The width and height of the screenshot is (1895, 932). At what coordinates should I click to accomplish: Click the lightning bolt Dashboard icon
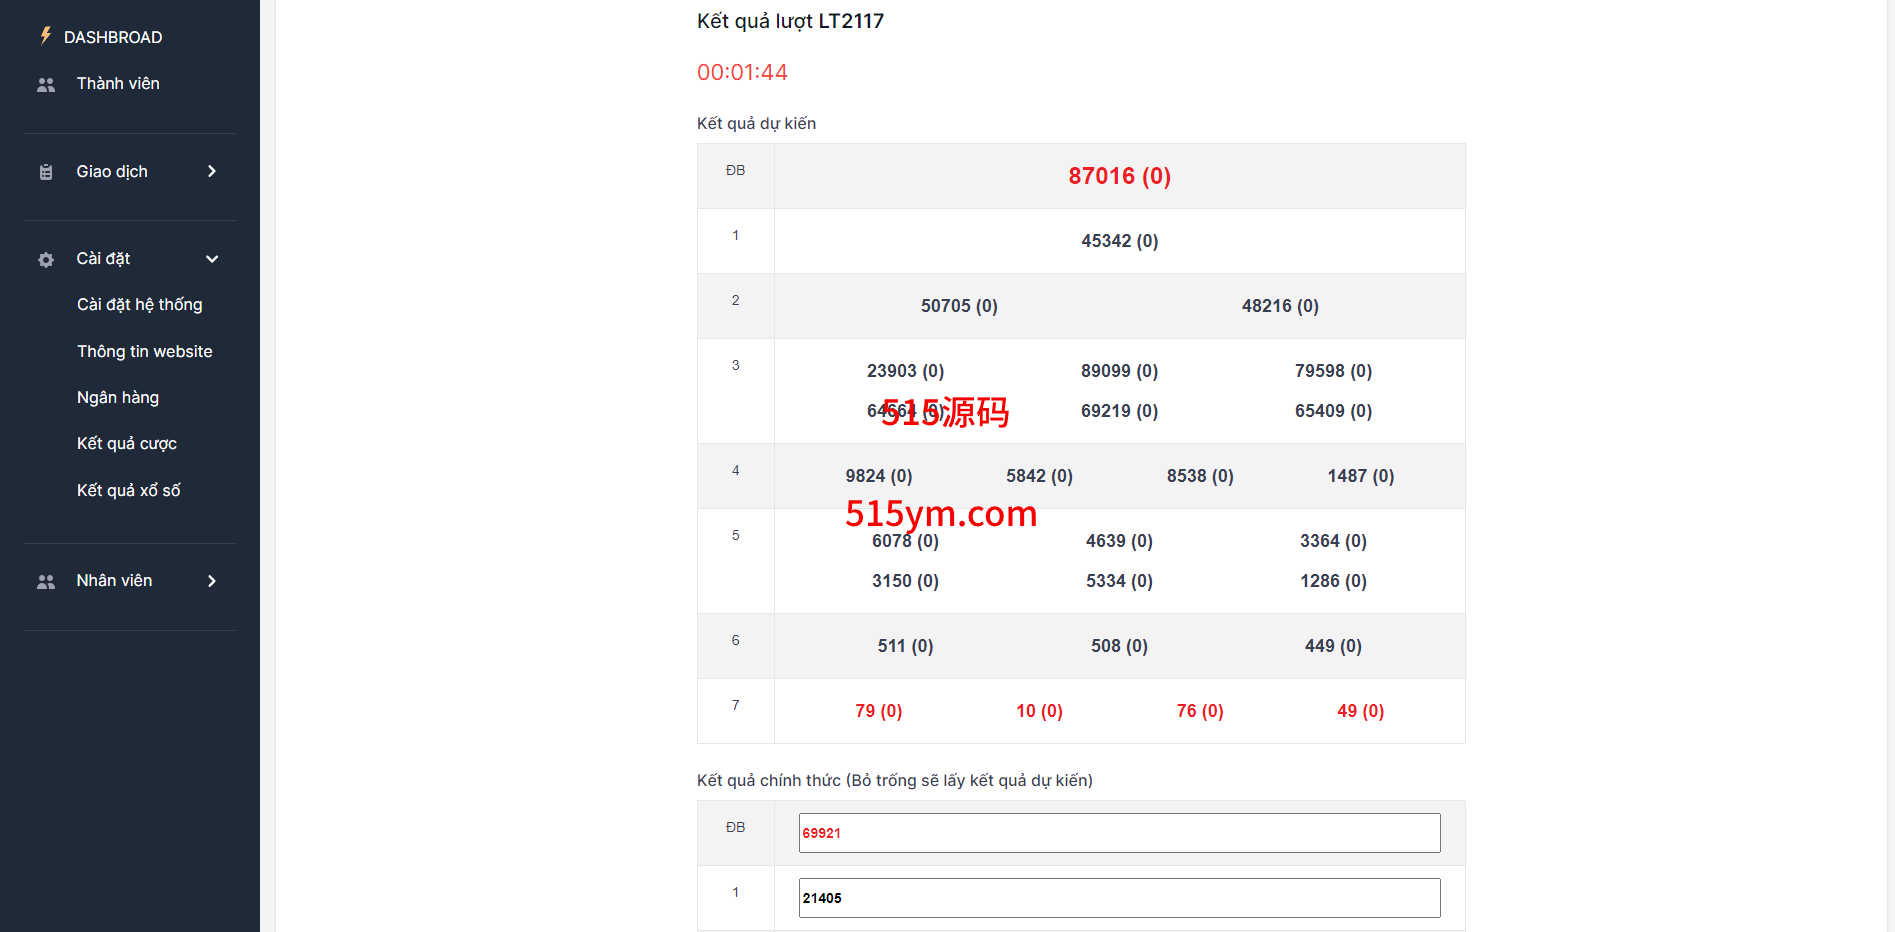pos(45,36)
